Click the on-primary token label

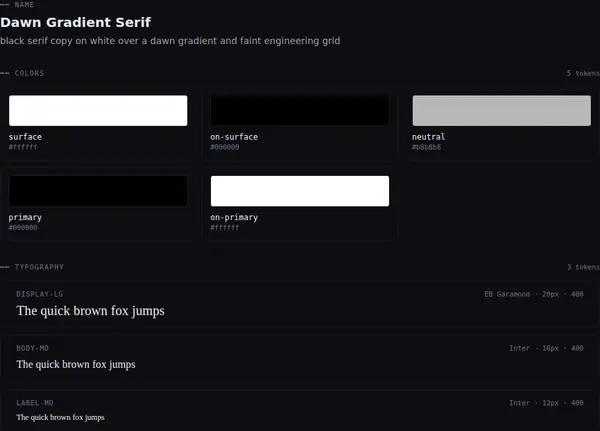(234, 217)
